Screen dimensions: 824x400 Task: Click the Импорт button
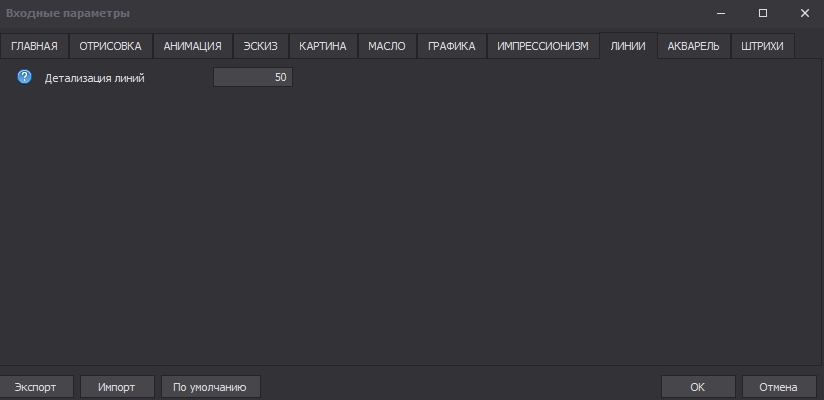coord(118,387)
